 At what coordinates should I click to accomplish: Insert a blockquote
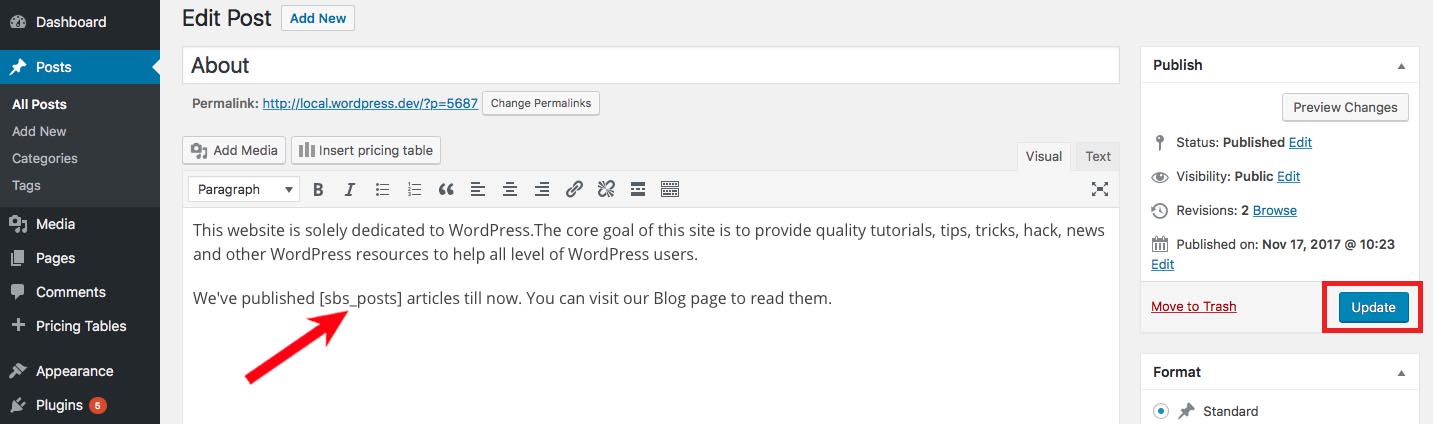pos(446,189)
